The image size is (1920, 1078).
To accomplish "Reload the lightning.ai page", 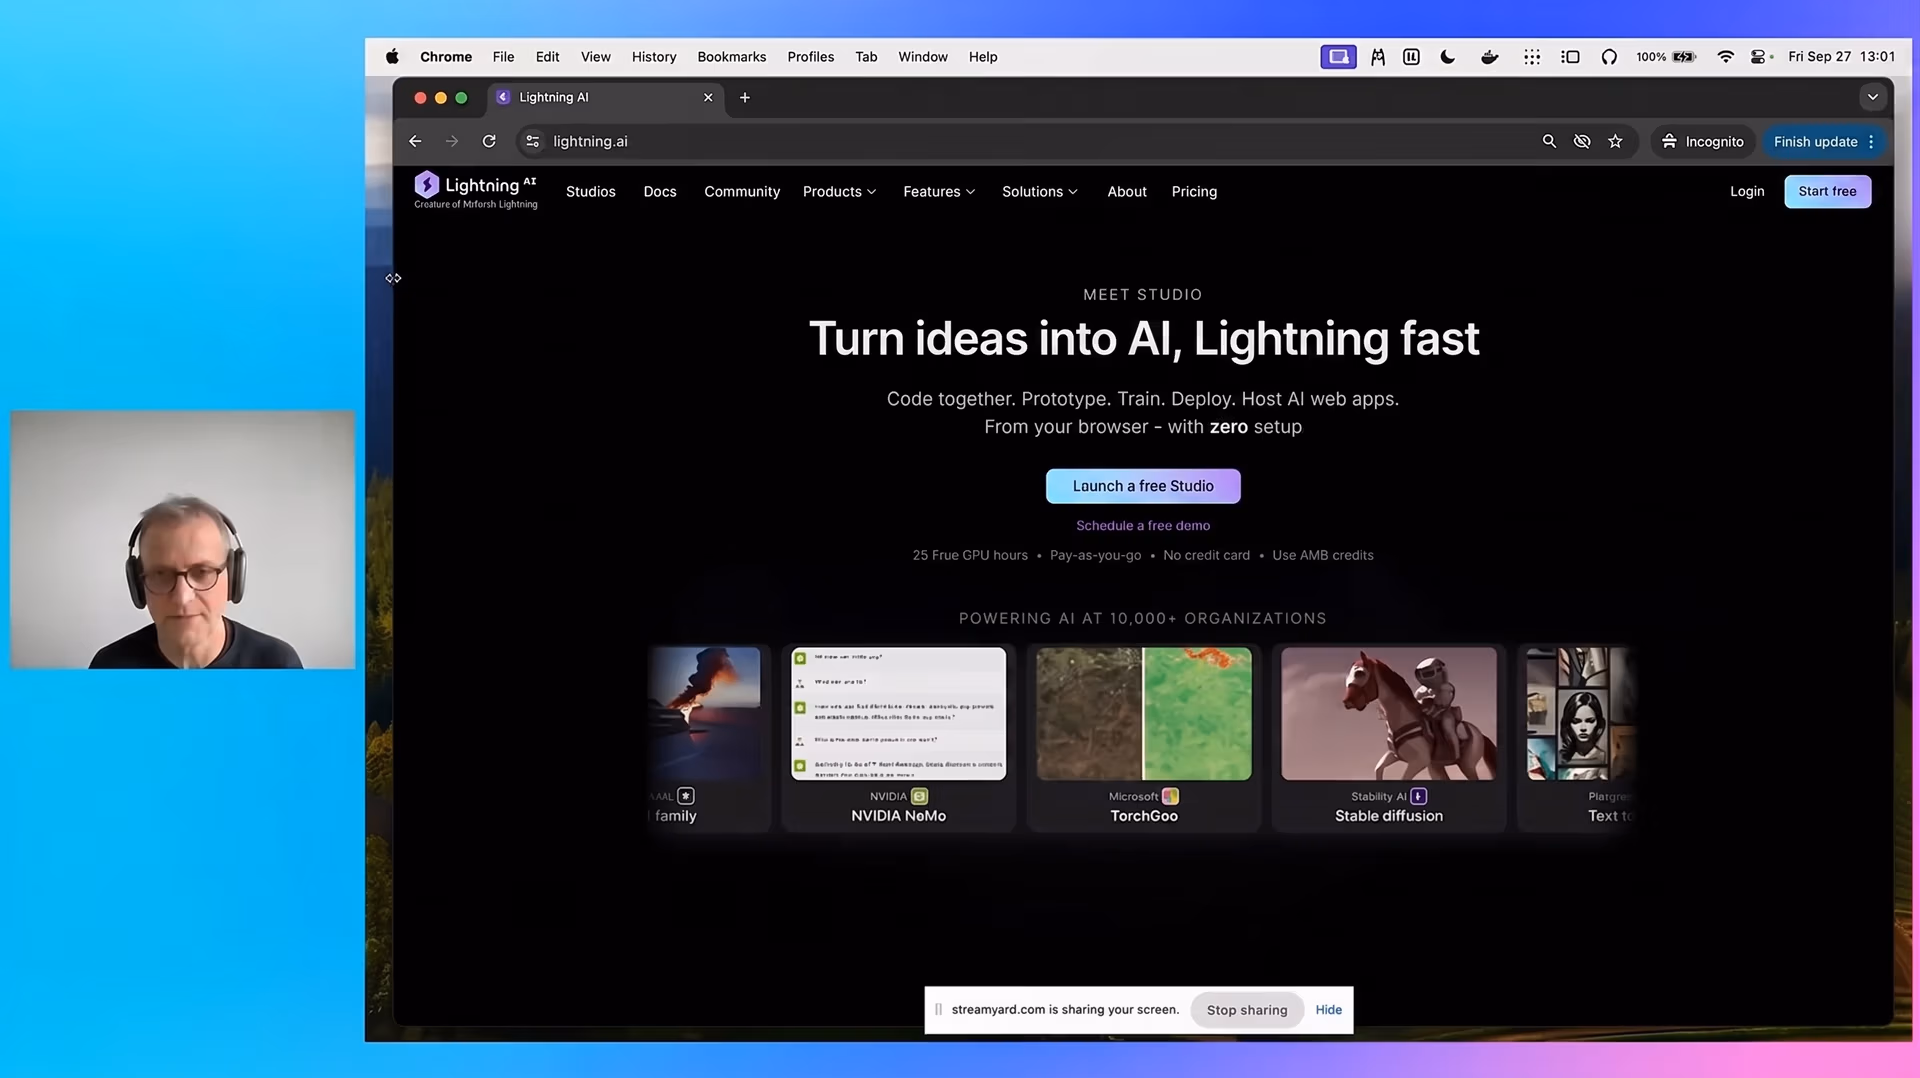I will coord(489,141).
